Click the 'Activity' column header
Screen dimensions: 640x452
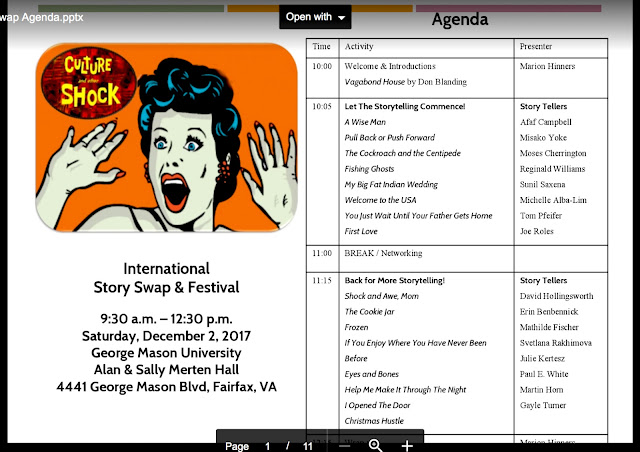coord(359,46)
